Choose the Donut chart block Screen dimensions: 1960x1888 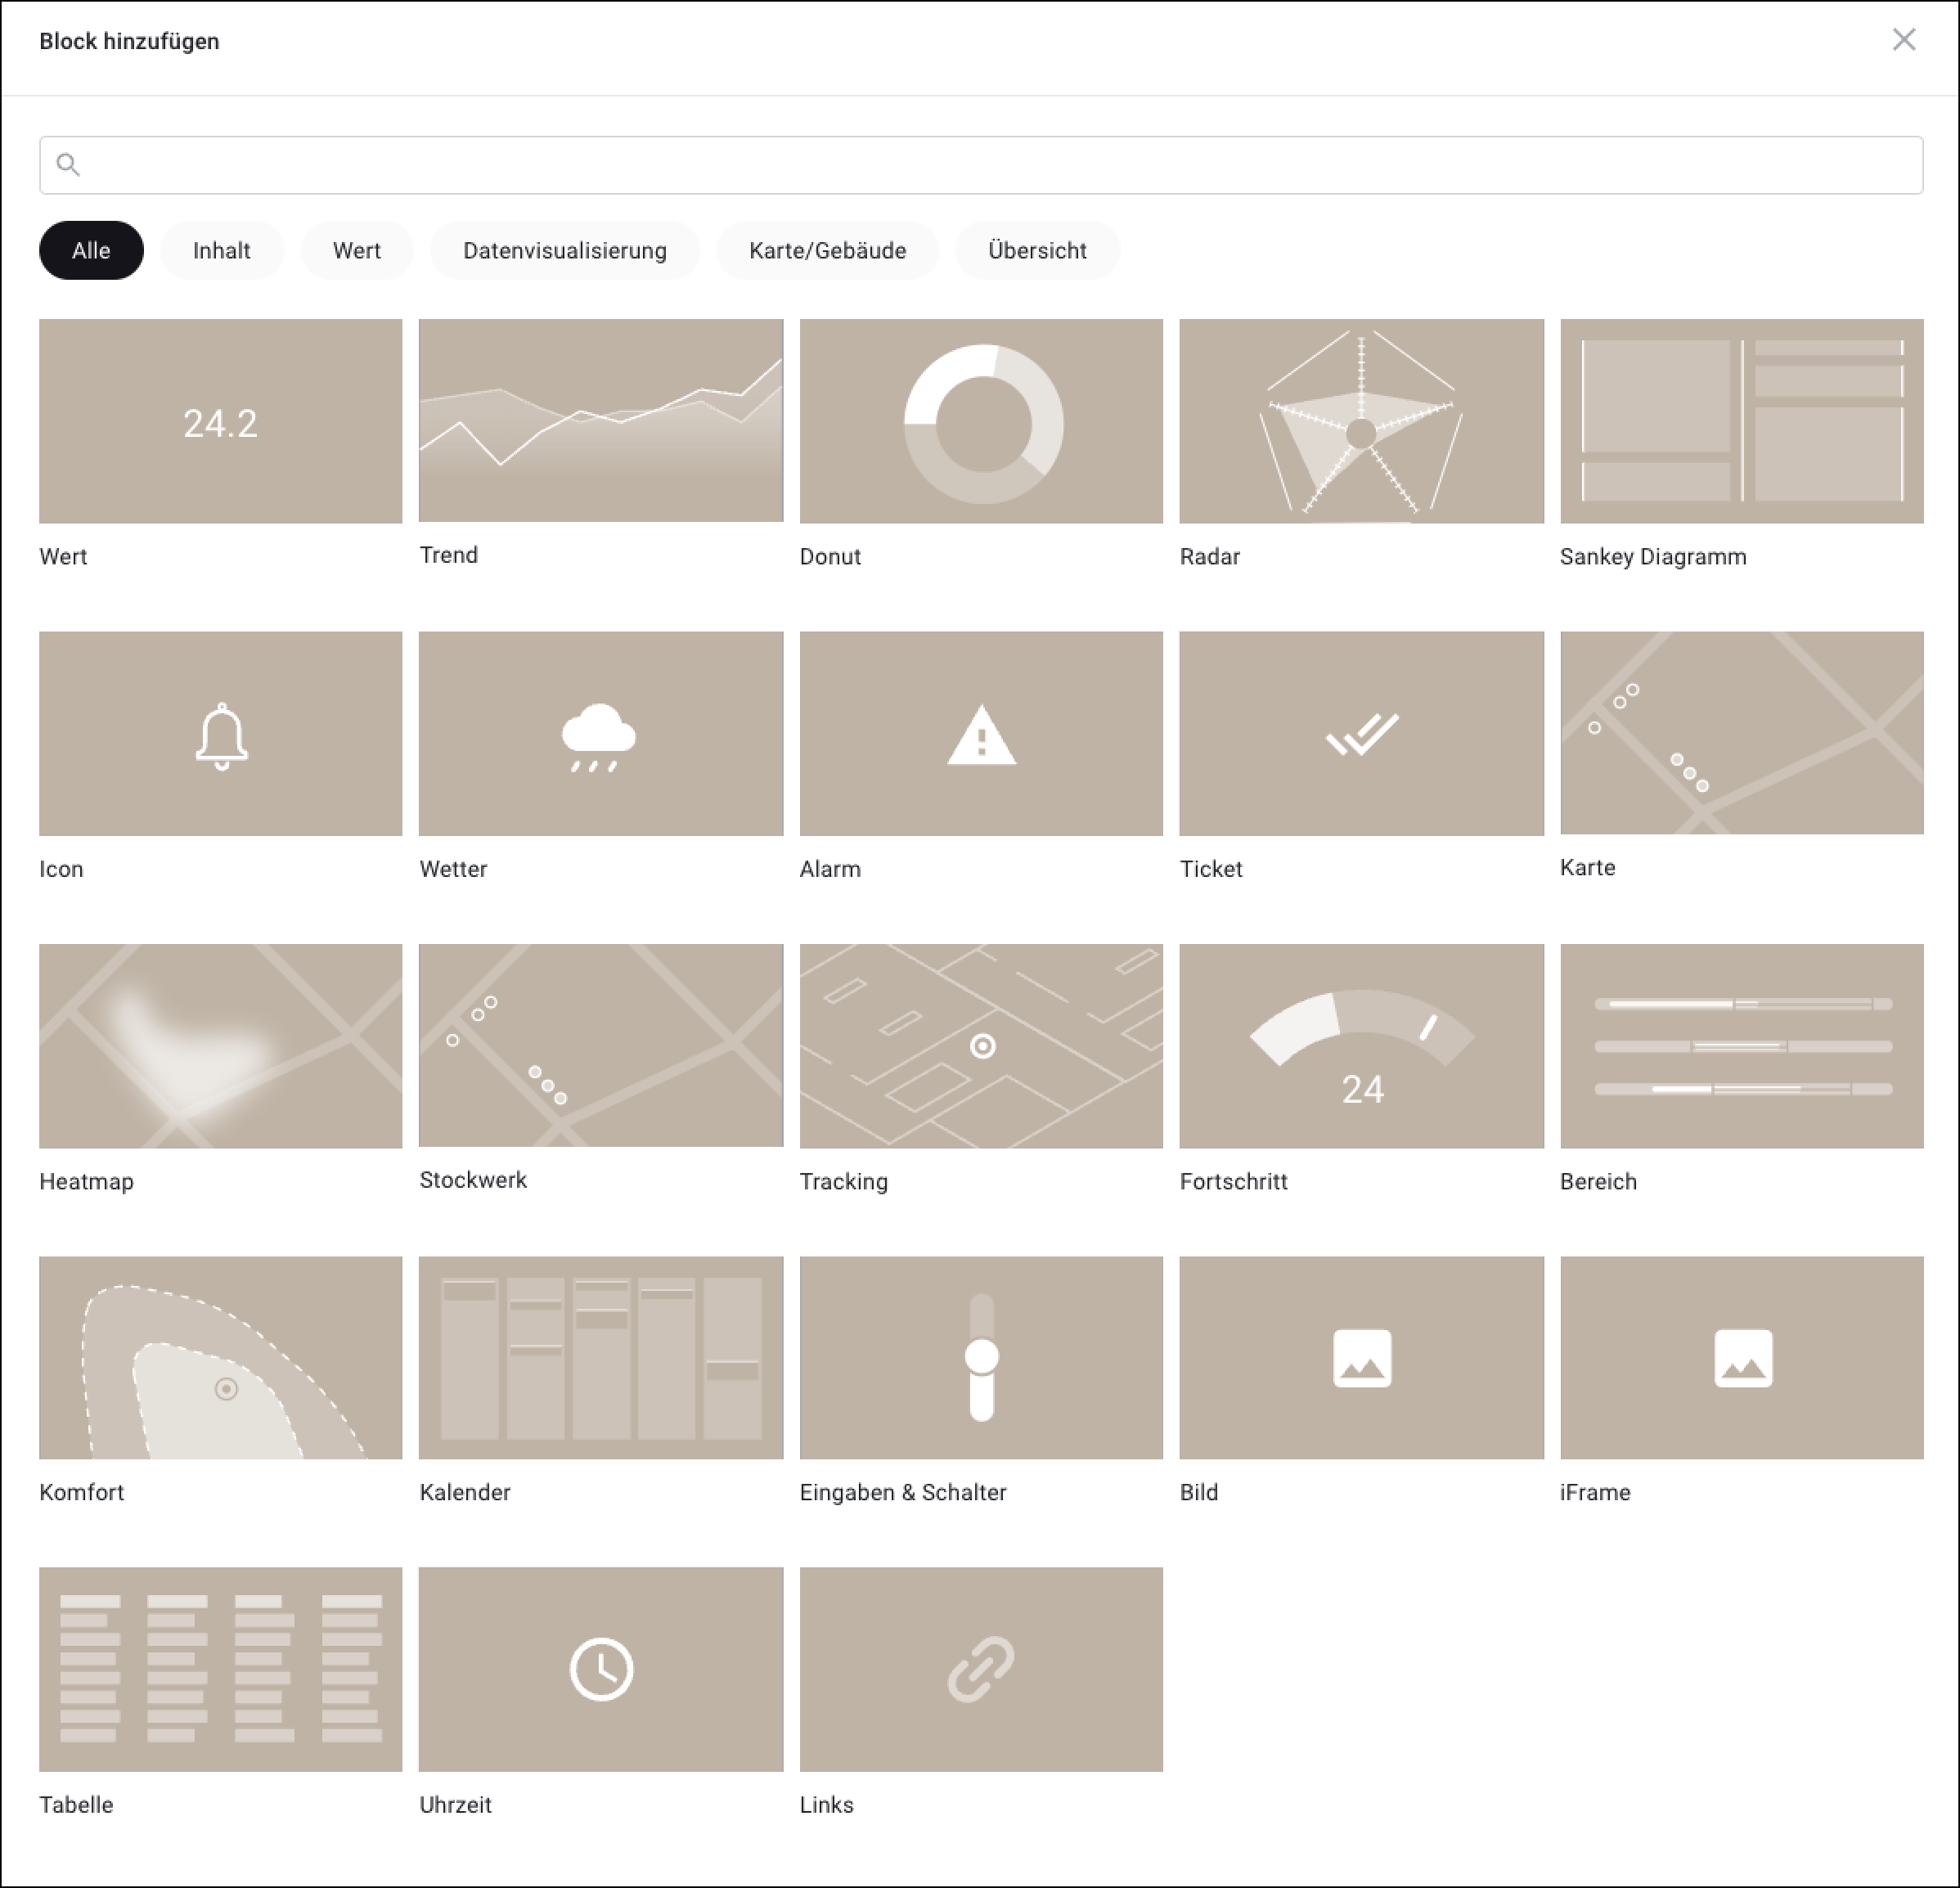981,421
